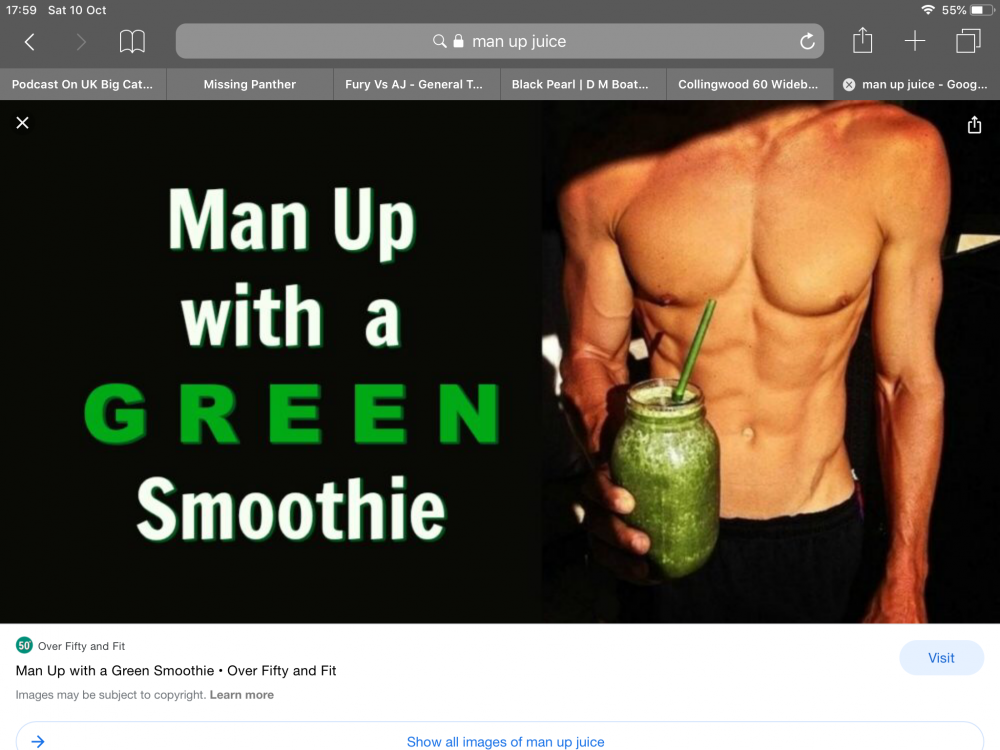The height and width of the screenshot is (750, 1000).
Task: Share the image using the overlay share icon
Action: point(974,124)
